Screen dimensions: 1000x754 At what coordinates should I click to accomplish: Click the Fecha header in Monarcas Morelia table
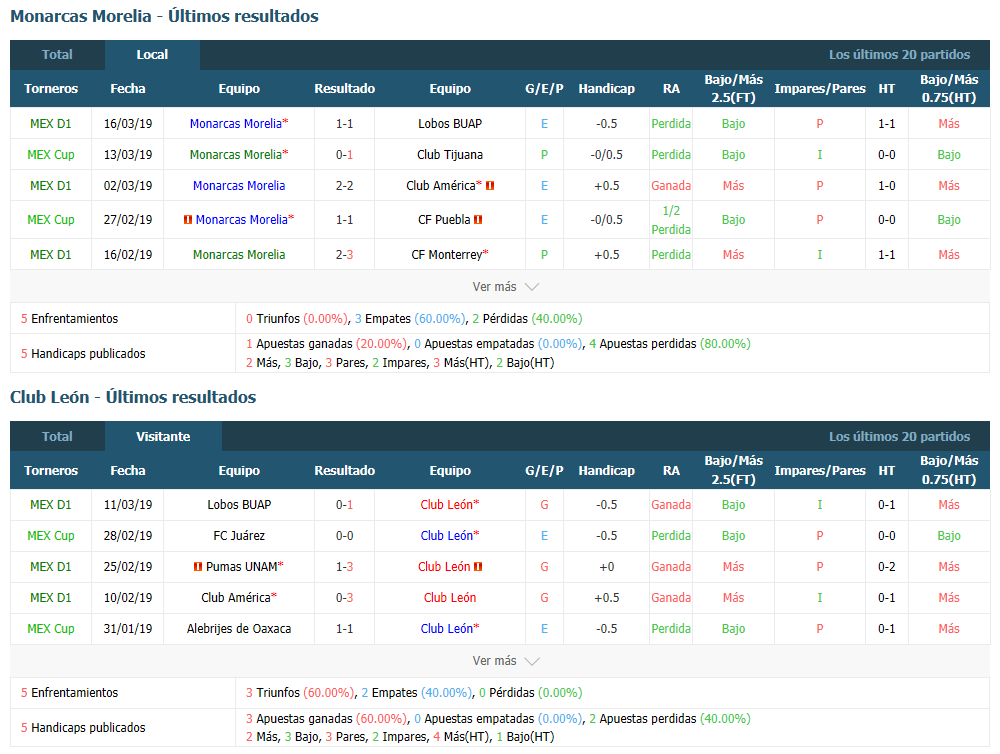128,89
